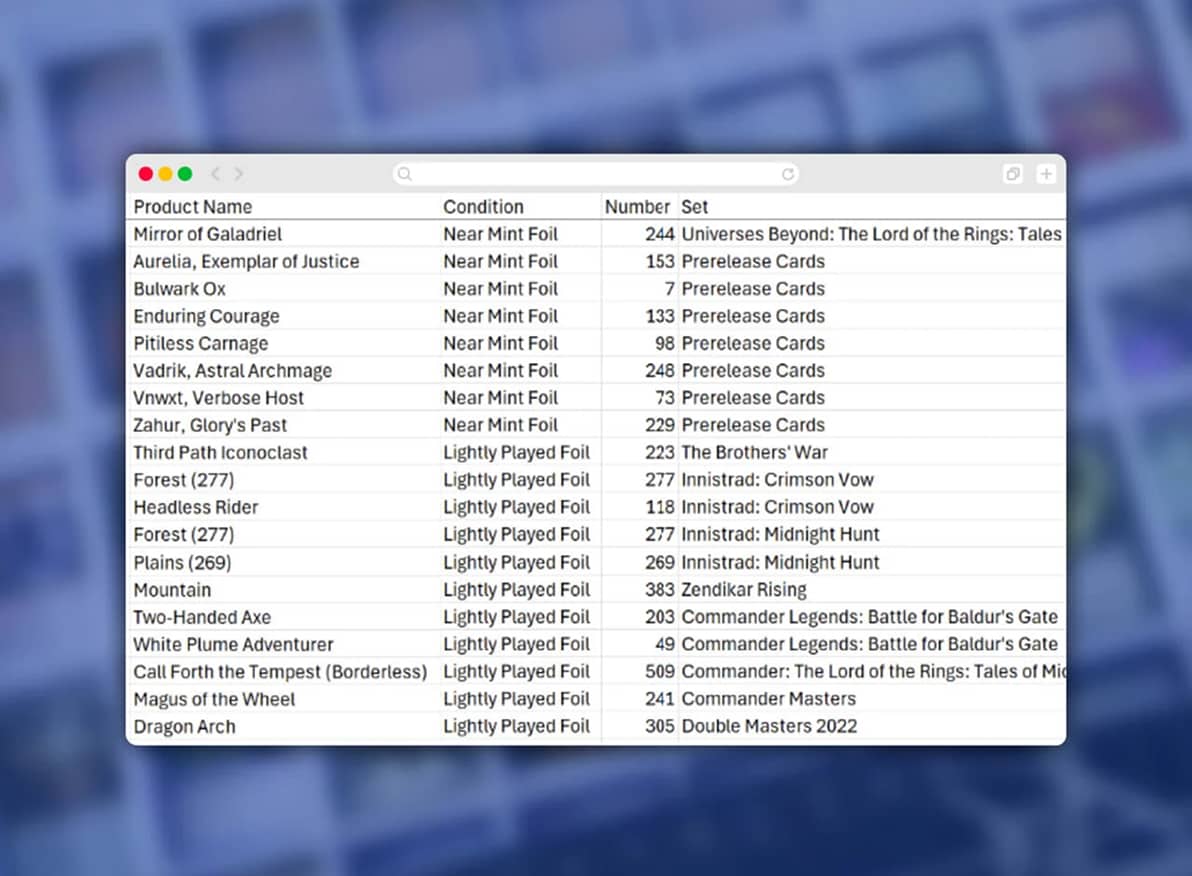Click number 133 in Enduring Courage row
The width and height of the screenshot is (1192, 876).
[660, 316]
